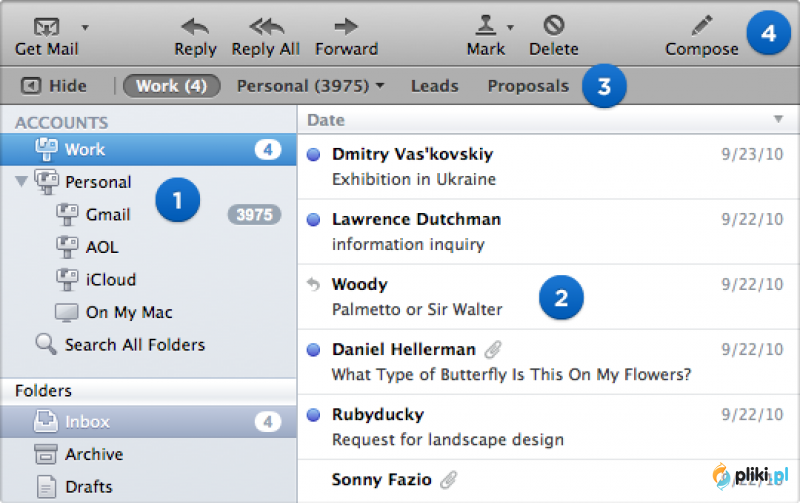Open the Get Mail dropdown arrow
Viewport: 800px width, 503px height.
85,27
